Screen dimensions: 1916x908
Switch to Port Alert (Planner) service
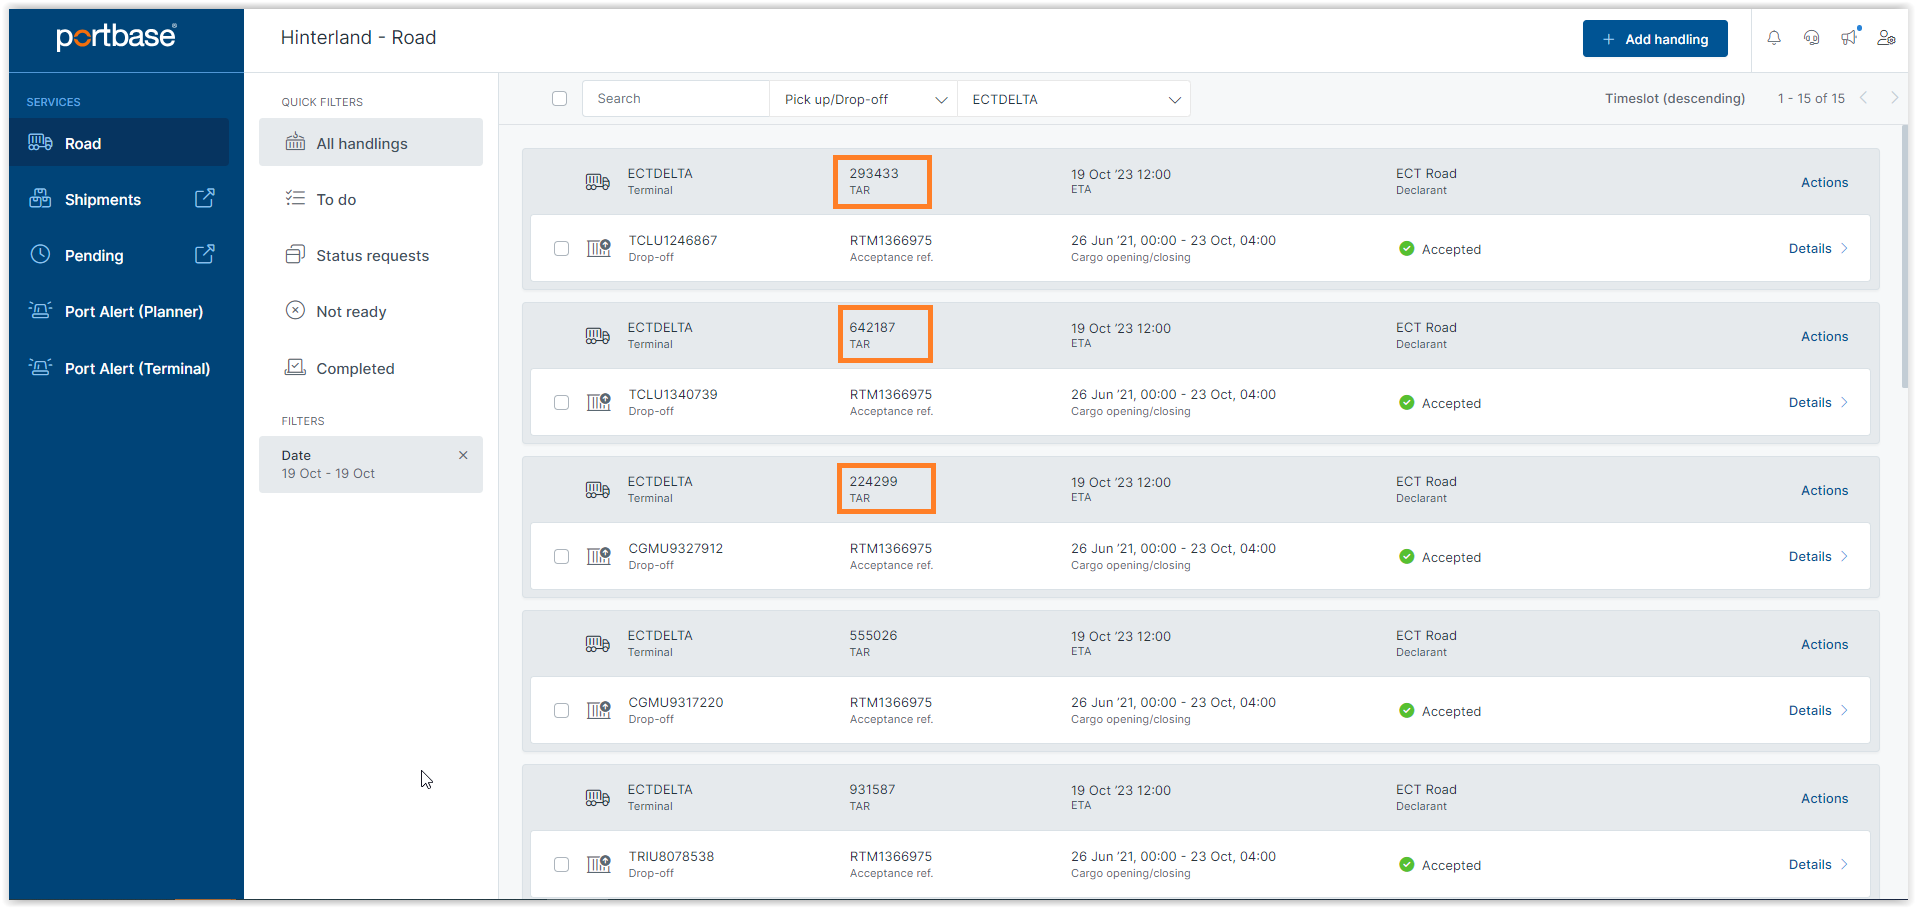133,312
